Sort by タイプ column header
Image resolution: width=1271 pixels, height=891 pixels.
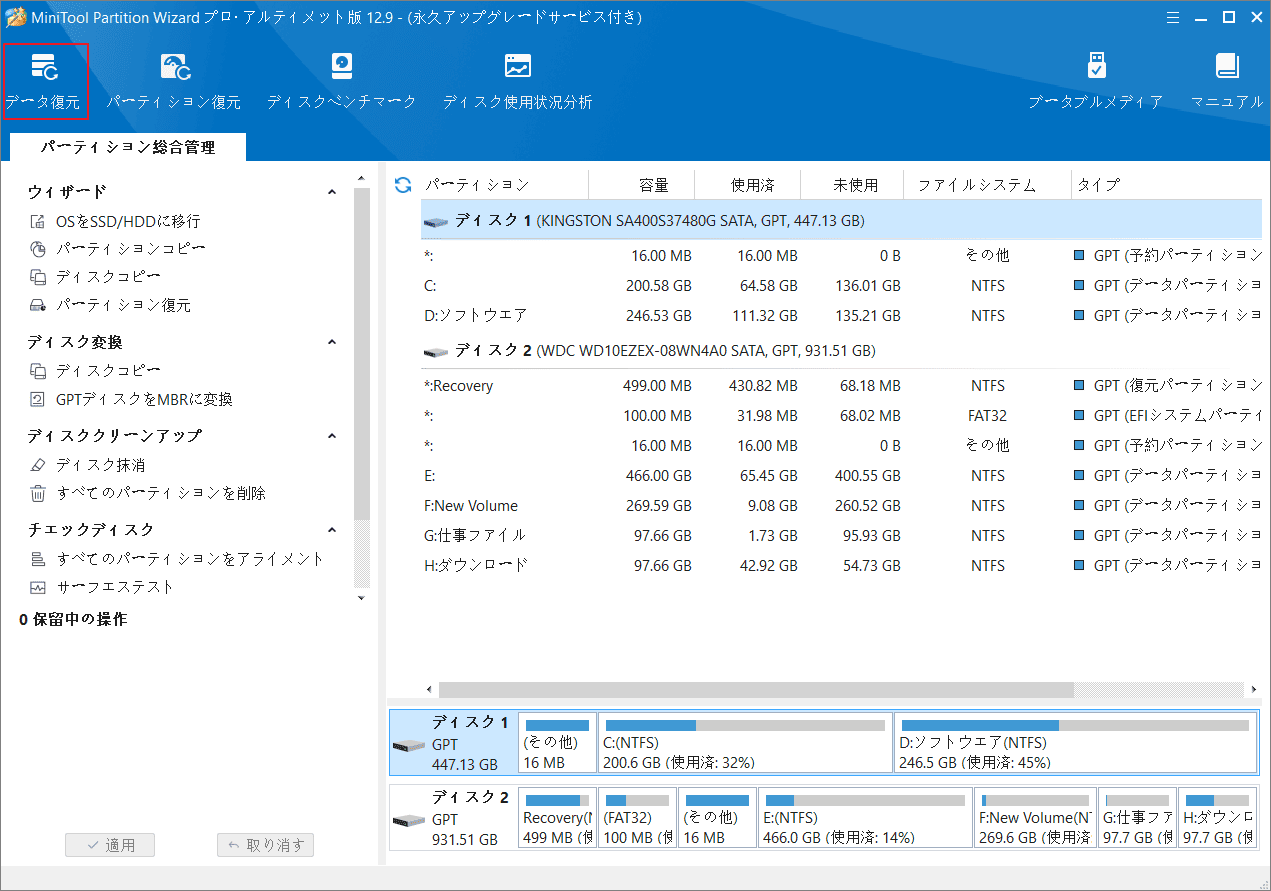[1167, 185]
